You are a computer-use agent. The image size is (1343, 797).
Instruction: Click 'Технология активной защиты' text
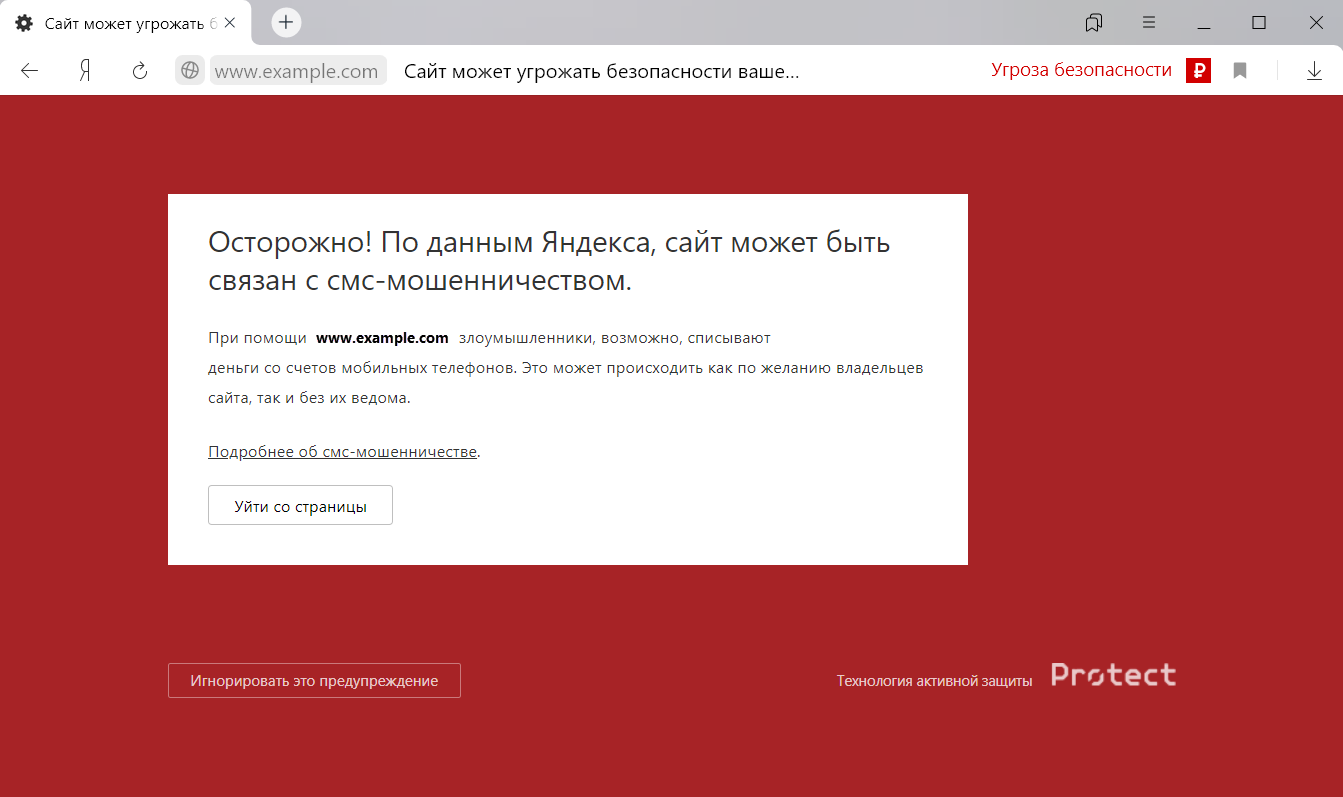pyautogui.click(x=934, y=681)
